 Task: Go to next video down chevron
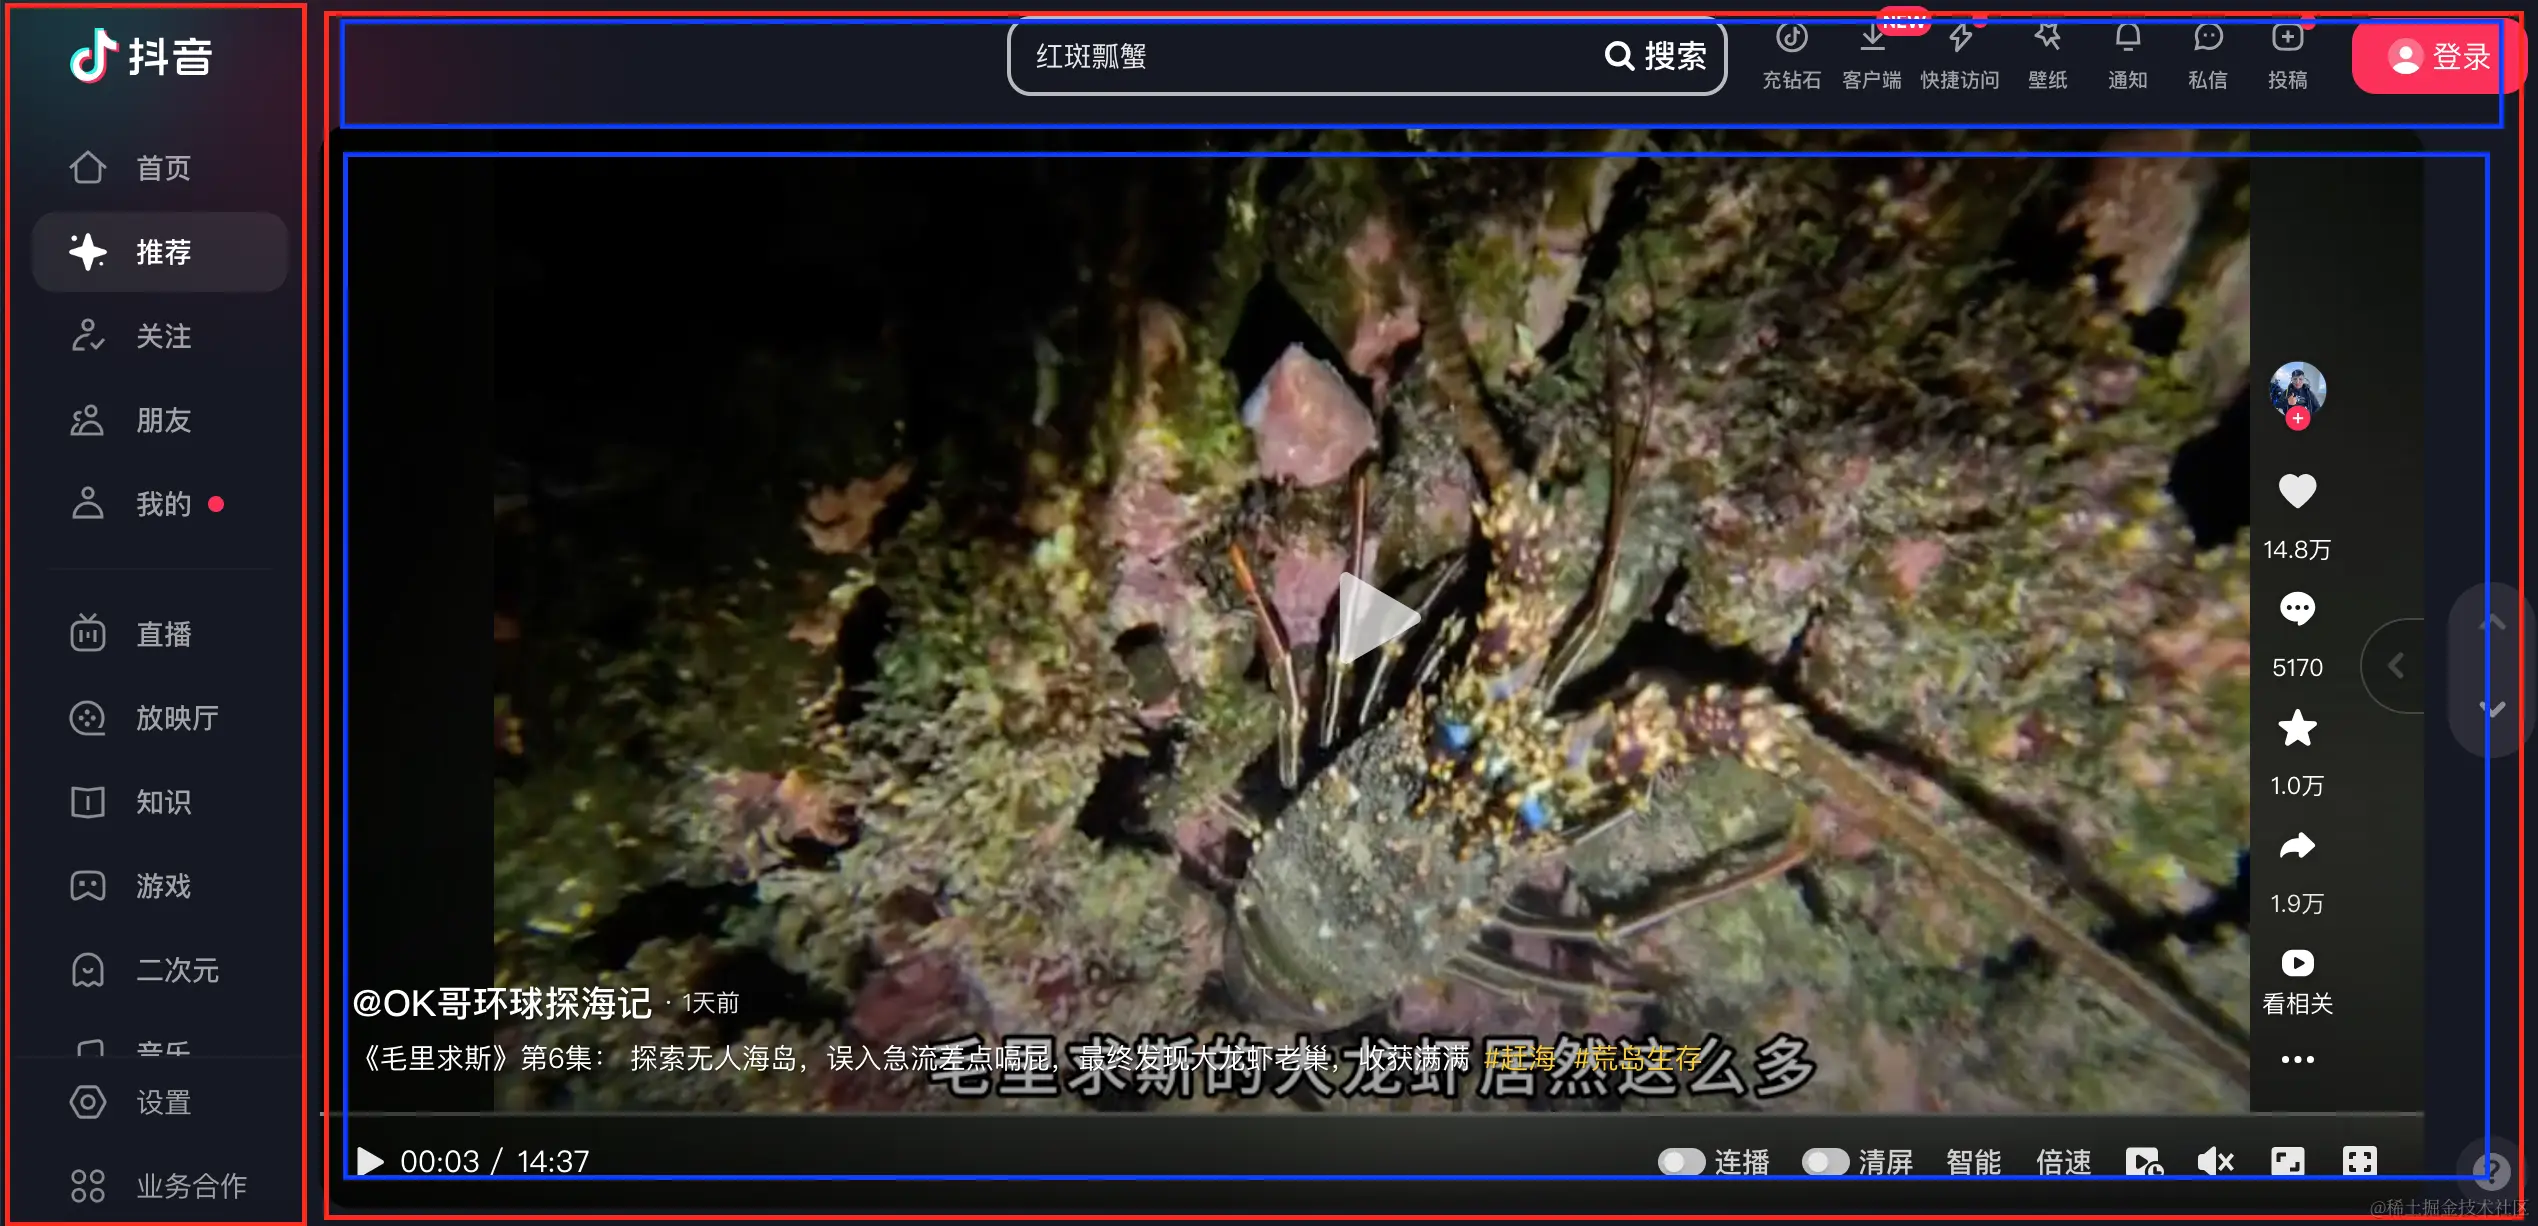coord(2492,709)
